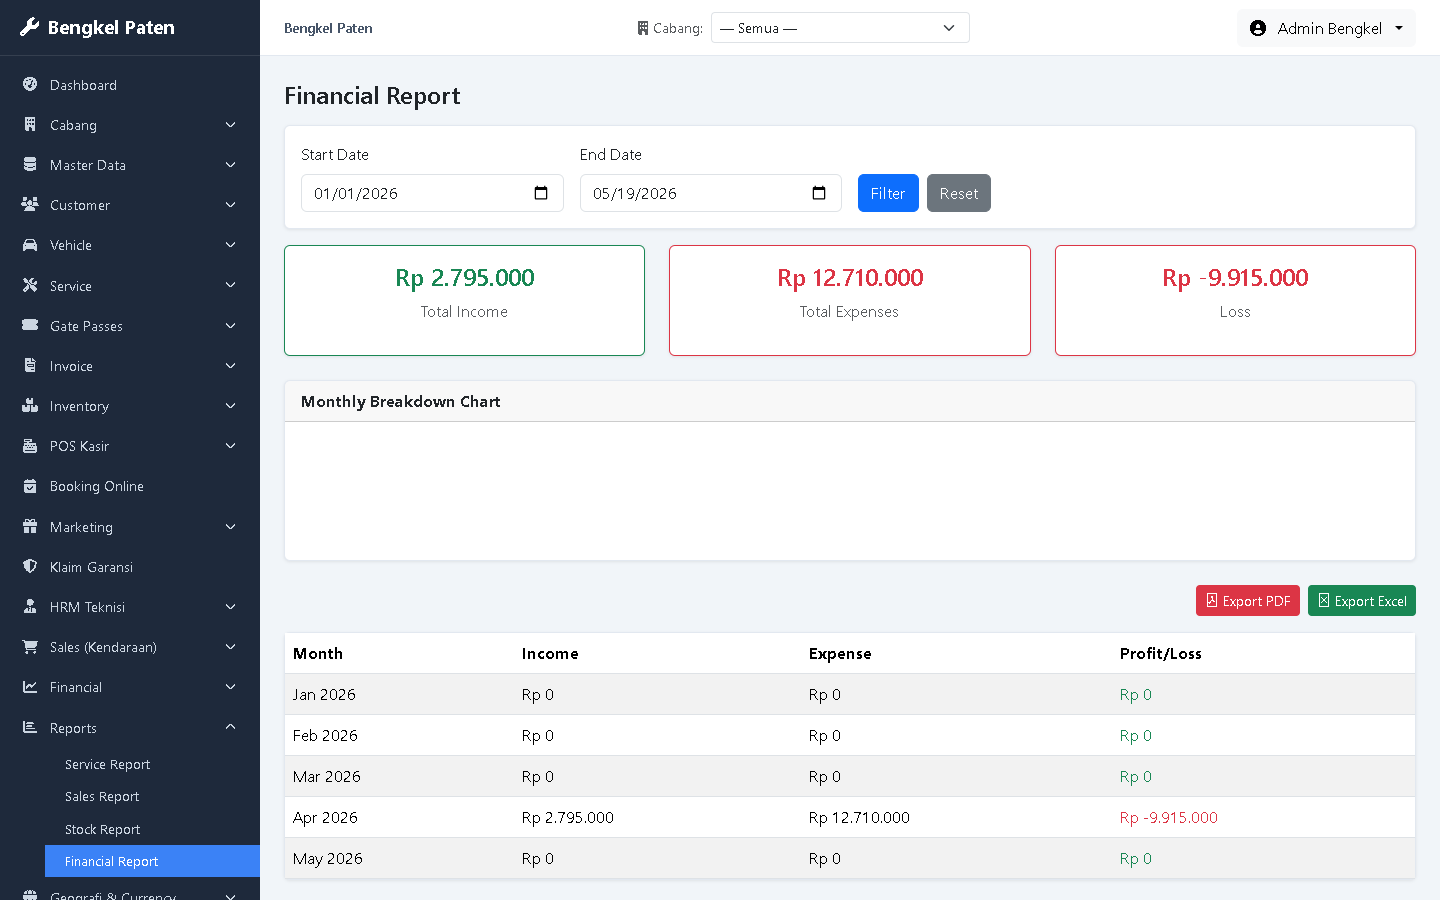
Task: Click the Invoice document icon
Action: tap(30, 366)
